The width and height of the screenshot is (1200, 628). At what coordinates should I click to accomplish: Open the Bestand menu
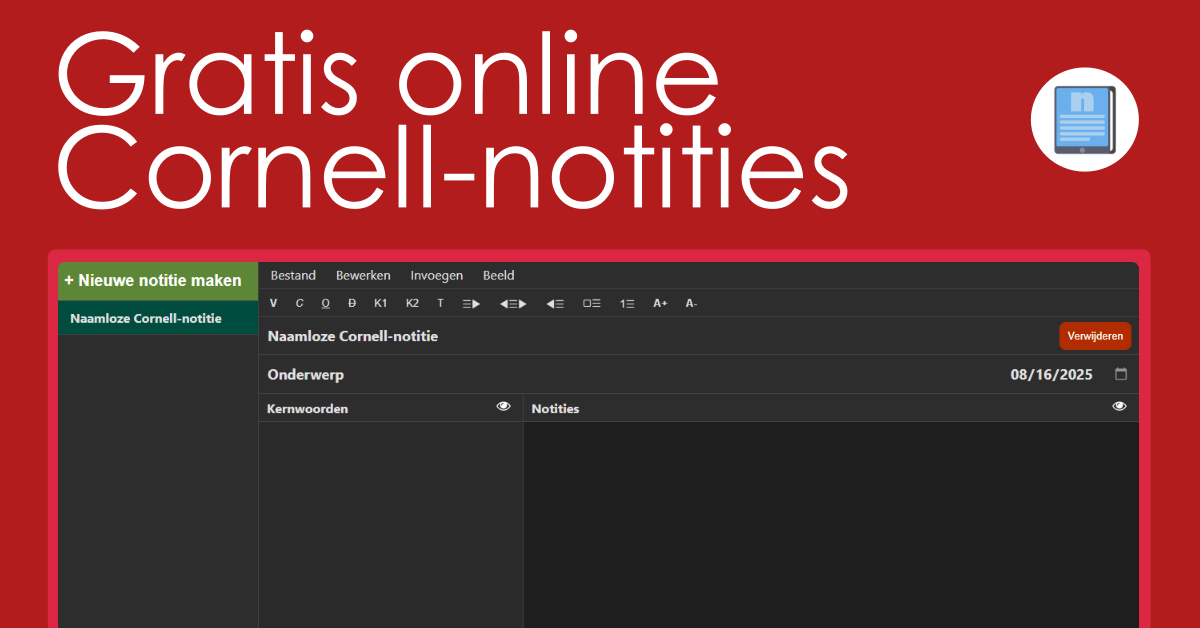(293, 275)
